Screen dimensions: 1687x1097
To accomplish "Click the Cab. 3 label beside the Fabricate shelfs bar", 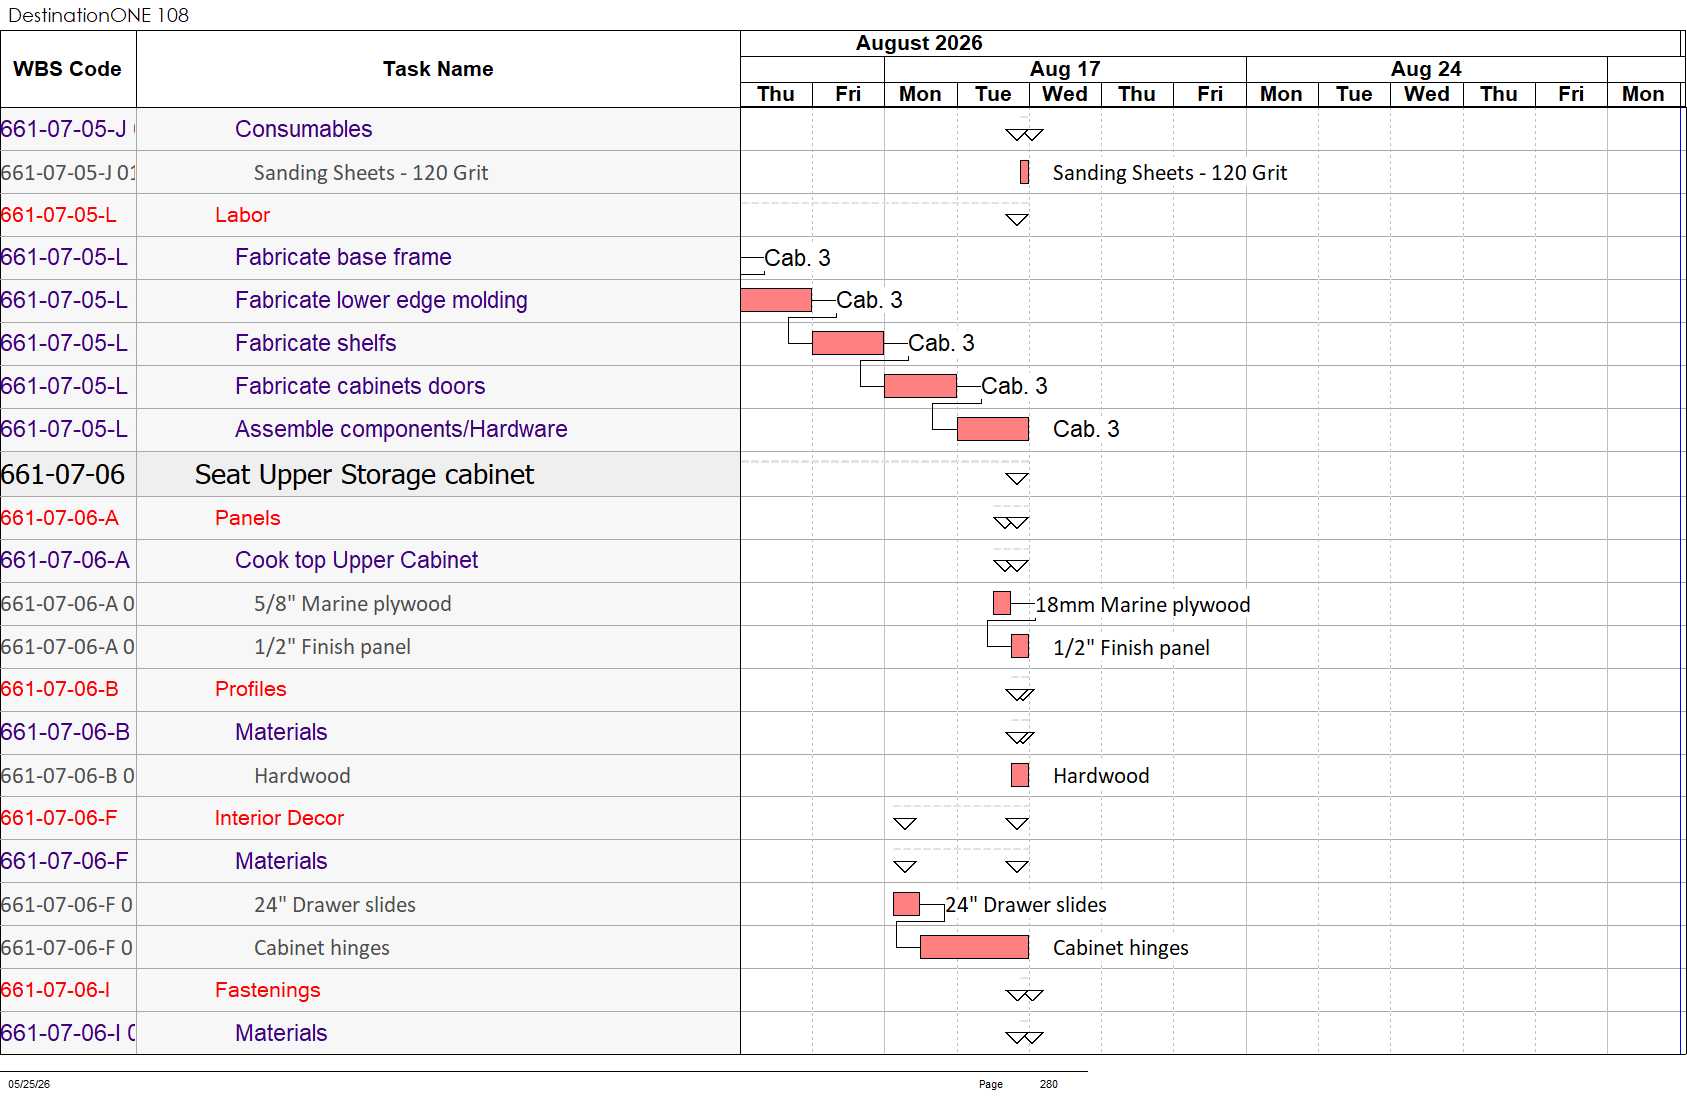I will [x=941, y=343].
